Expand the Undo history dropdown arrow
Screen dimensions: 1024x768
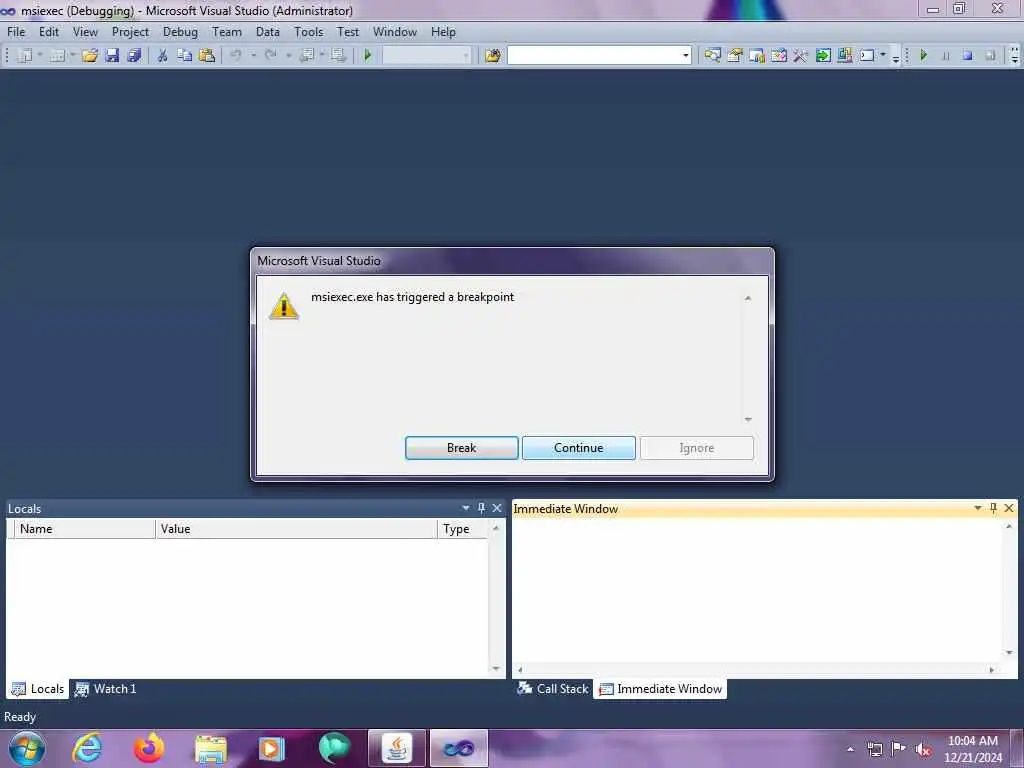point(253,56)
